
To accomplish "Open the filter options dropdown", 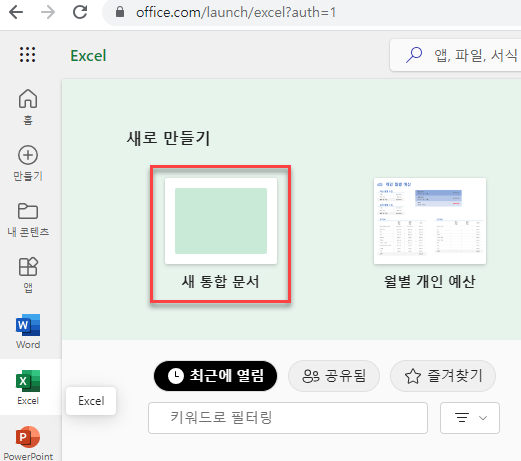I will pyautogui.click(x=470, y=418).
